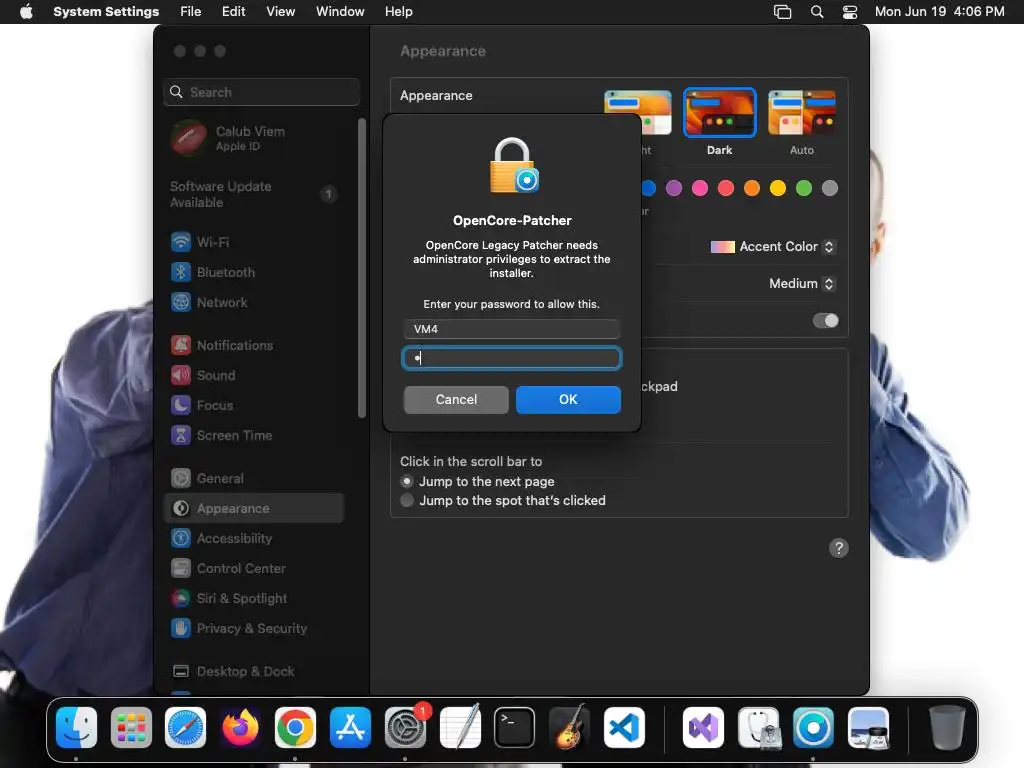
Task: Click Stage Manager menu bar icon
Action: click(x=782, y=12)
